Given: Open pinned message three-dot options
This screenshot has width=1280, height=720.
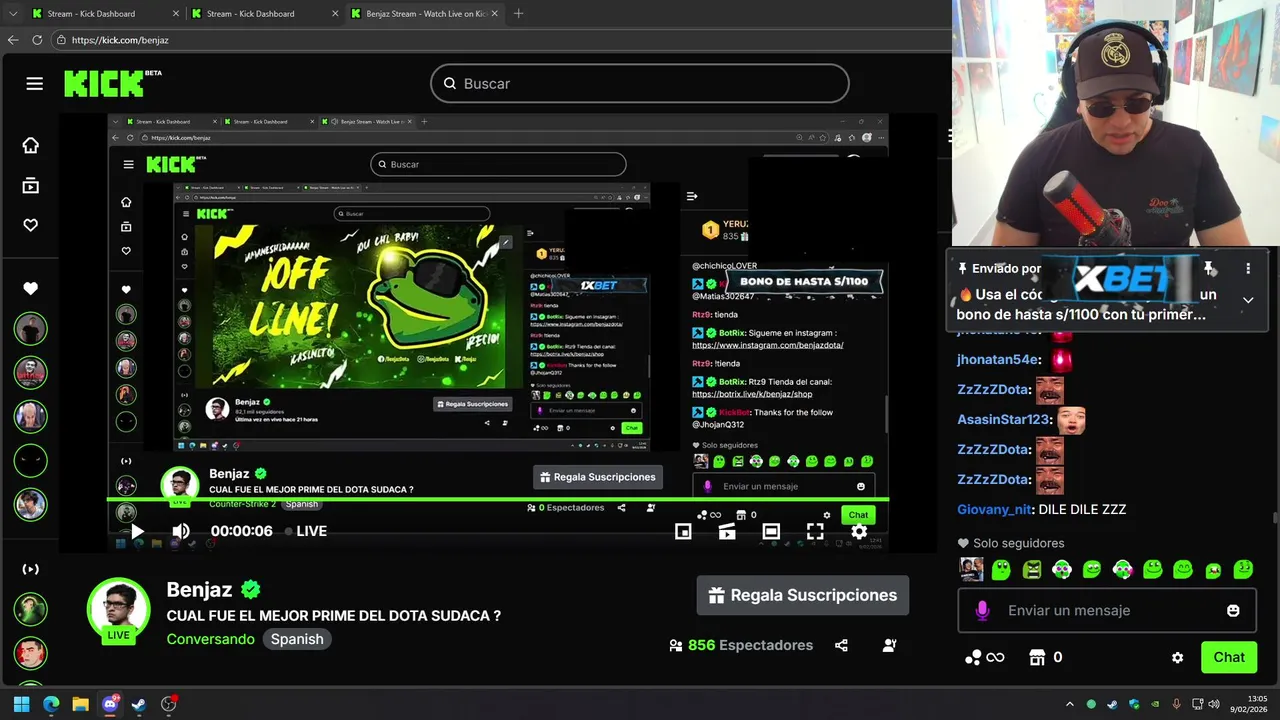Looking at the screenshot, I should (x=1248, y=268).
